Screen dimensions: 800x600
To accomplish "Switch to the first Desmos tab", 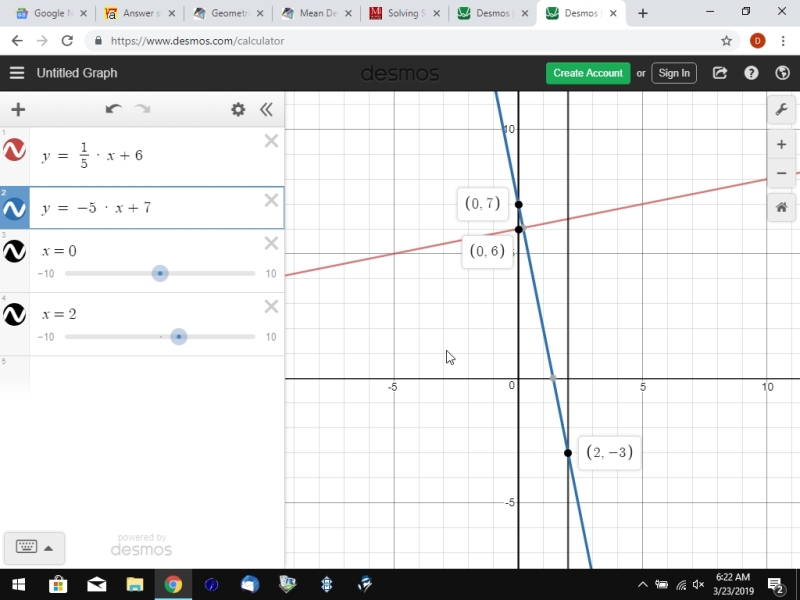I will pos(491,13).
